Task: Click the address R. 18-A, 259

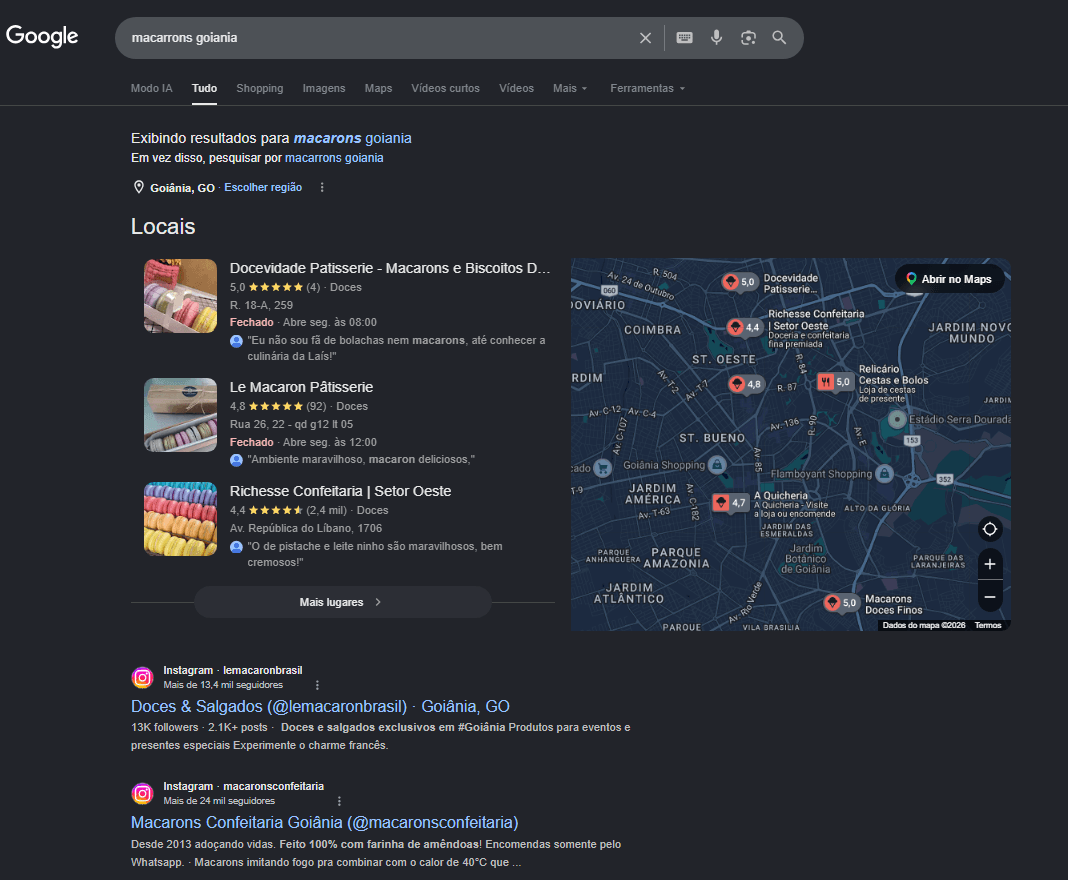Action: [x=261, y=305]
